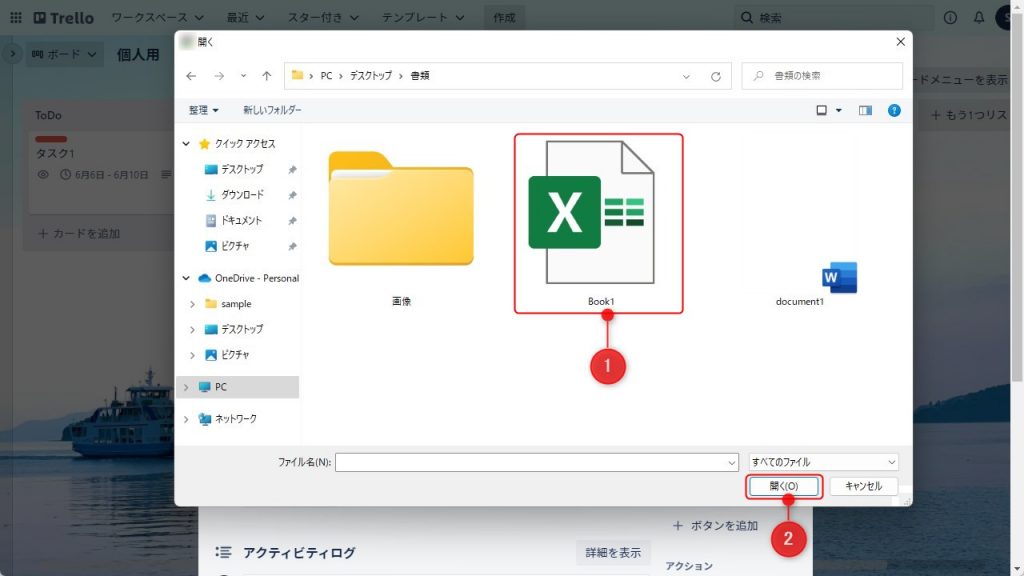Click the PC breadcrumb segment
The width and height of the screenshot is (1024, 576).
326,76
